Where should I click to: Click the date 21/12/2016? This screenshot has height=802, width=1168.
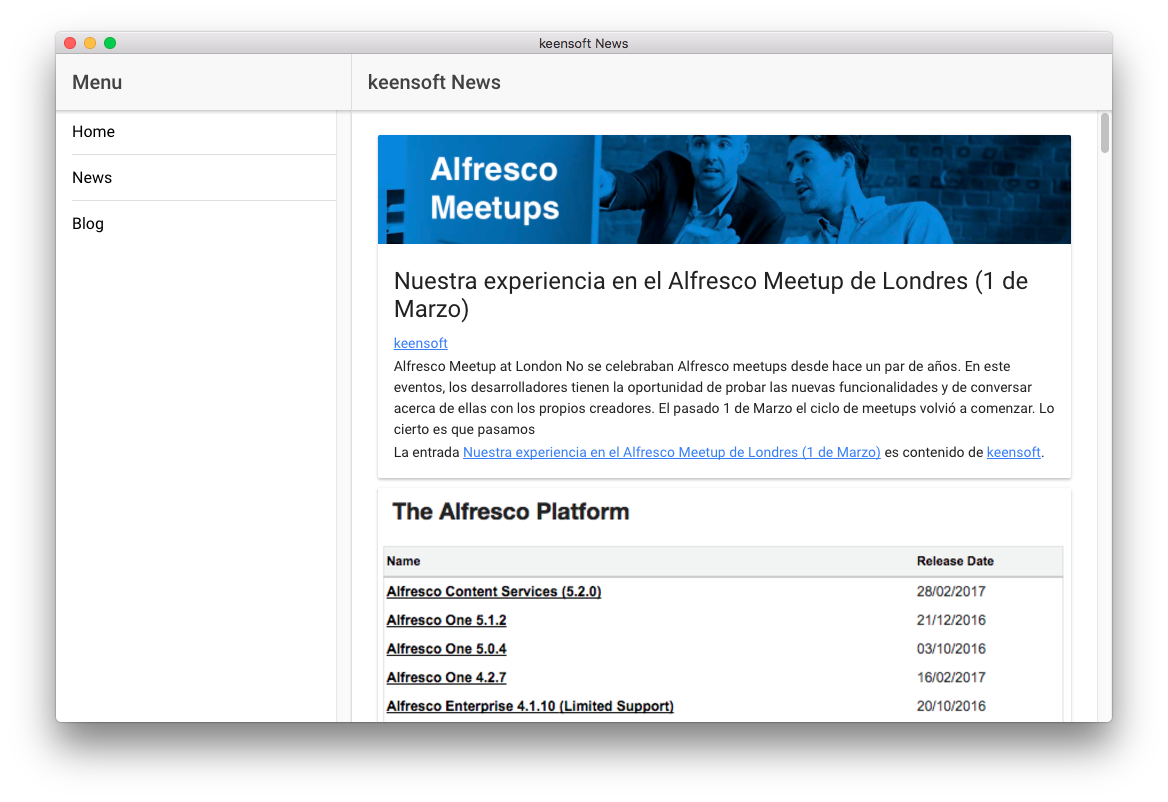click(x=950, y=620)
